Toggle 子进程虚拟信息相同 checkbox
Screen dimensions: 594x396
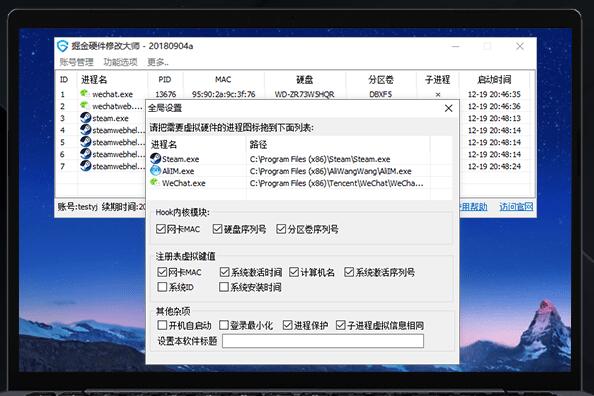click(341, 325)
